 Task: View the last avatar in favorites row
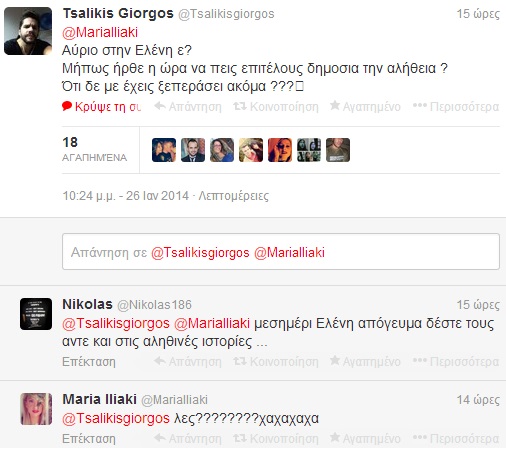pos(338,150)
